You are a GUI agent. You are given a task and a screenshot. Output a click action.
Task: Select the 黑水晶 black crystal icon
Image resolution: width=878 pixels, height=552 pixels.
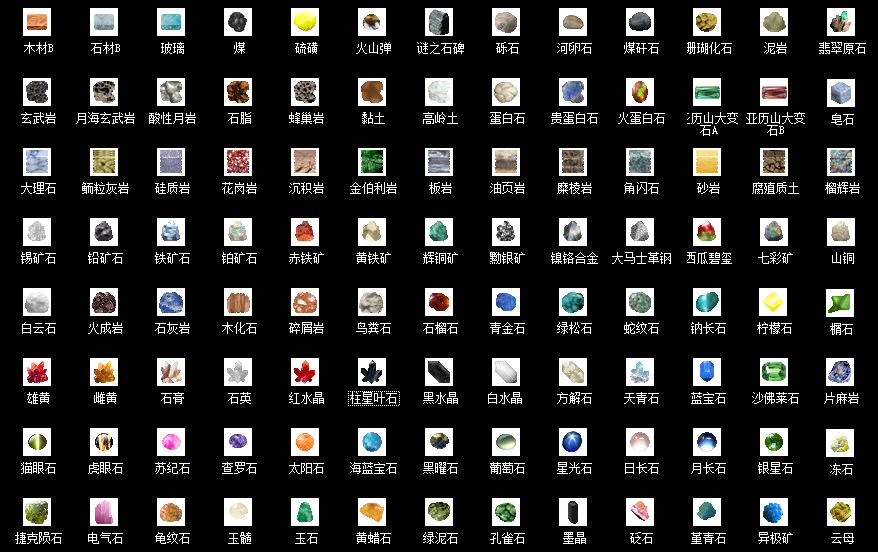439,372
